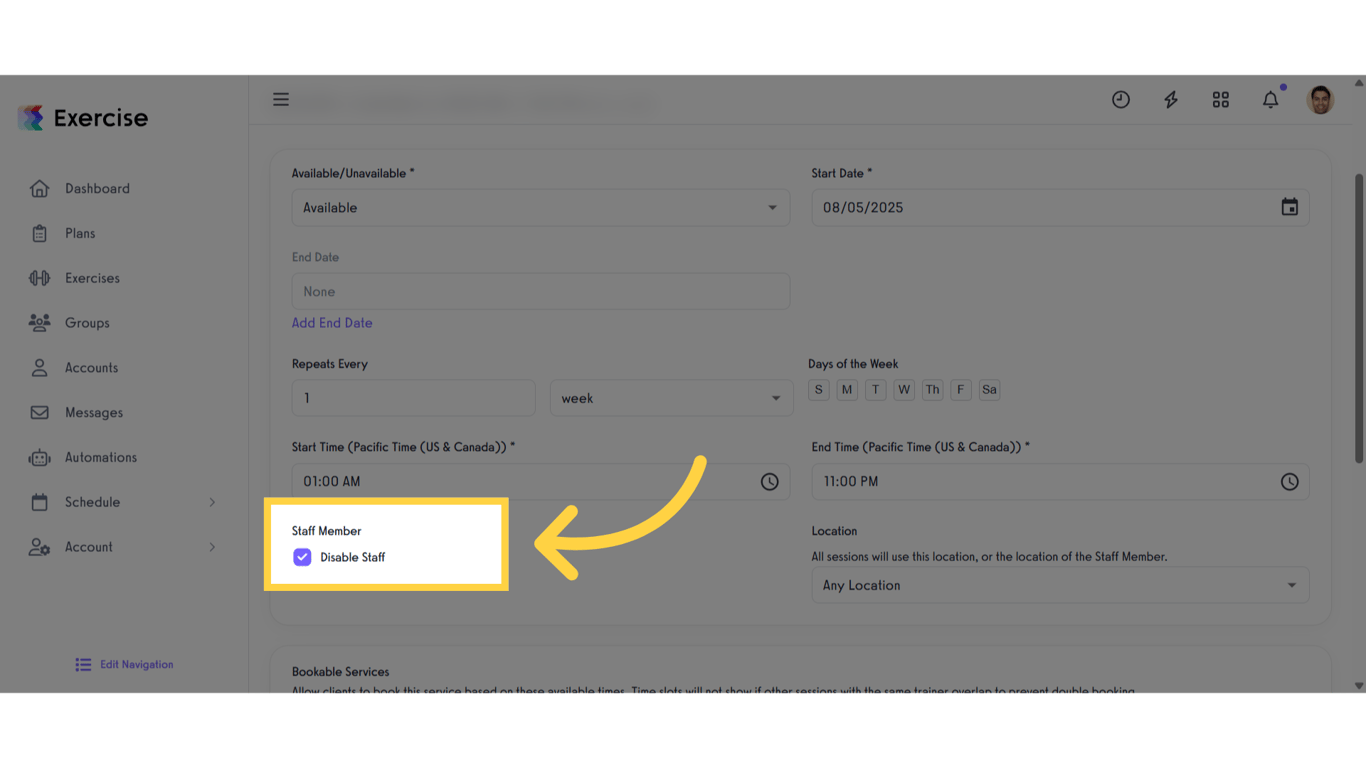
Task: Click the End Date input field
Action: click(x=540, y=291)
